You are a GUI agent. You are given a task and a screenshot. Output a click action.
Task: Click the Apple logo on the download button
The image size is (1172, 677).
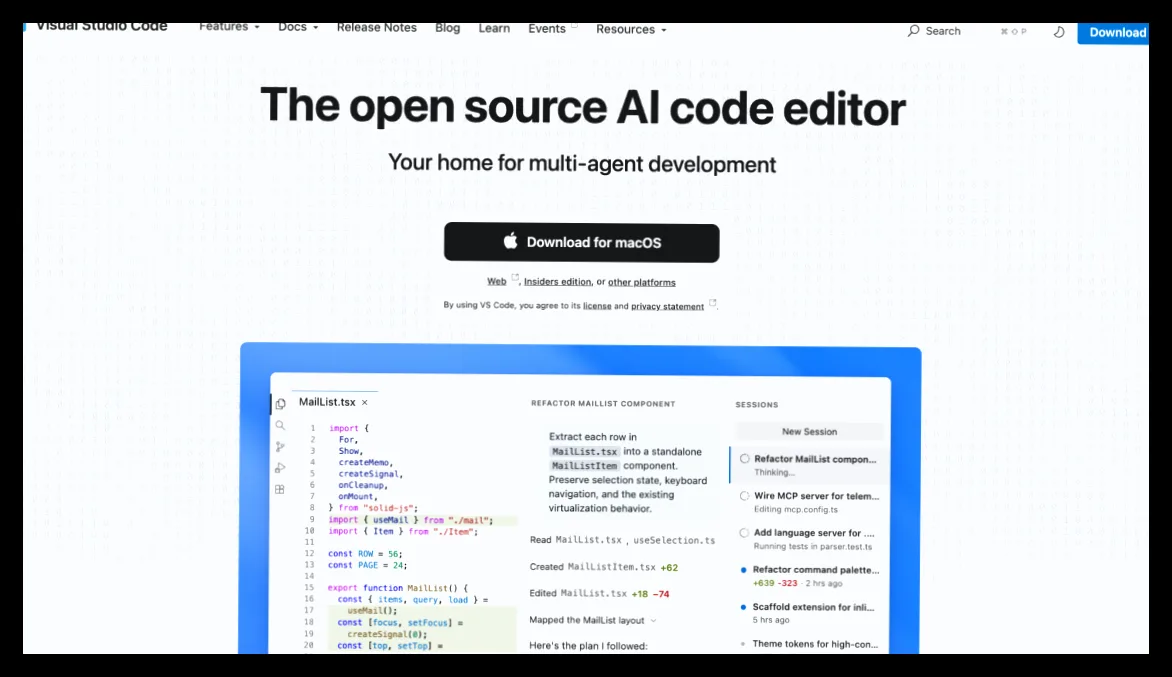coord(511,241)
